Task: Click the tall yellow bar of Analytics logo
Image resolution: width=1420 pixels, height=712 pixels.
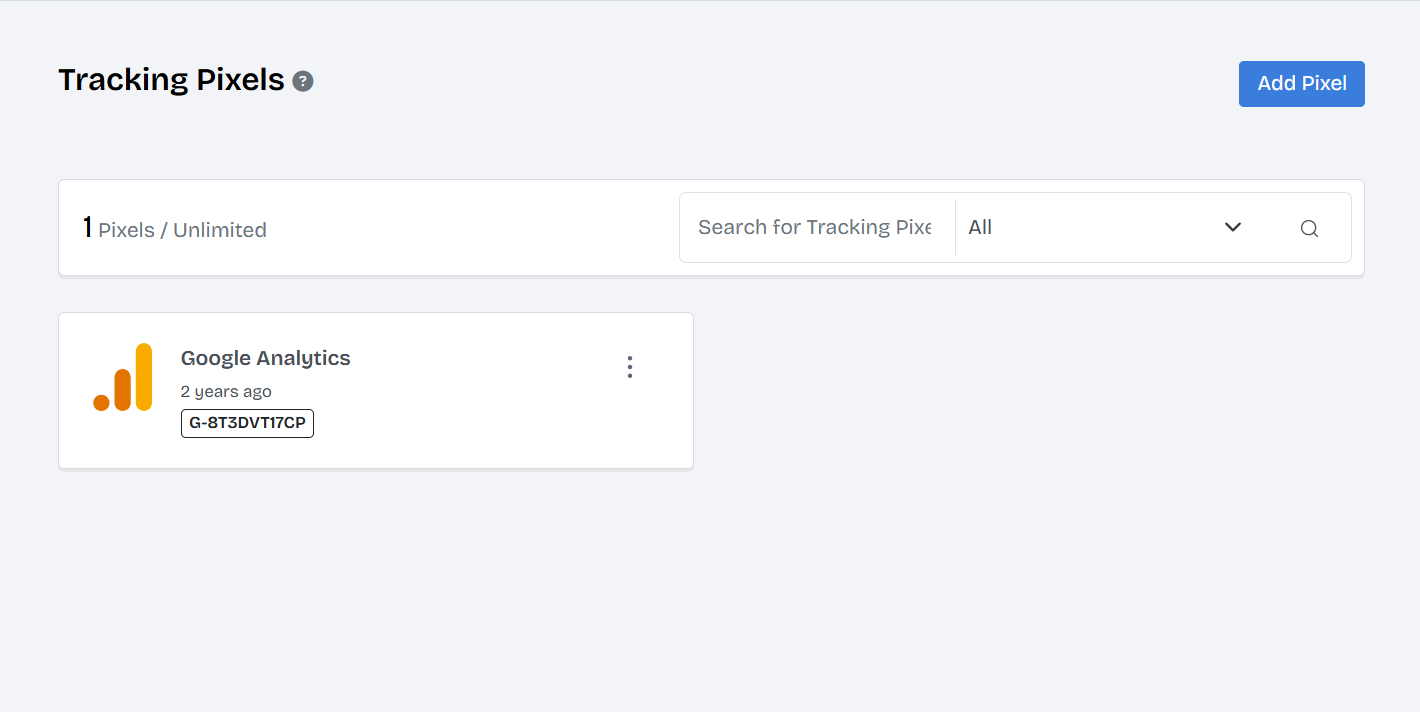Action: (144, 376)
